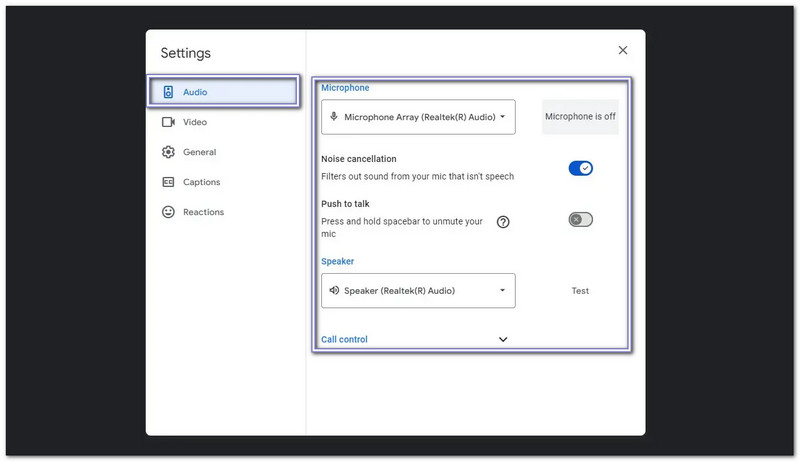Close the Settings dialog with X

(623, 50)
